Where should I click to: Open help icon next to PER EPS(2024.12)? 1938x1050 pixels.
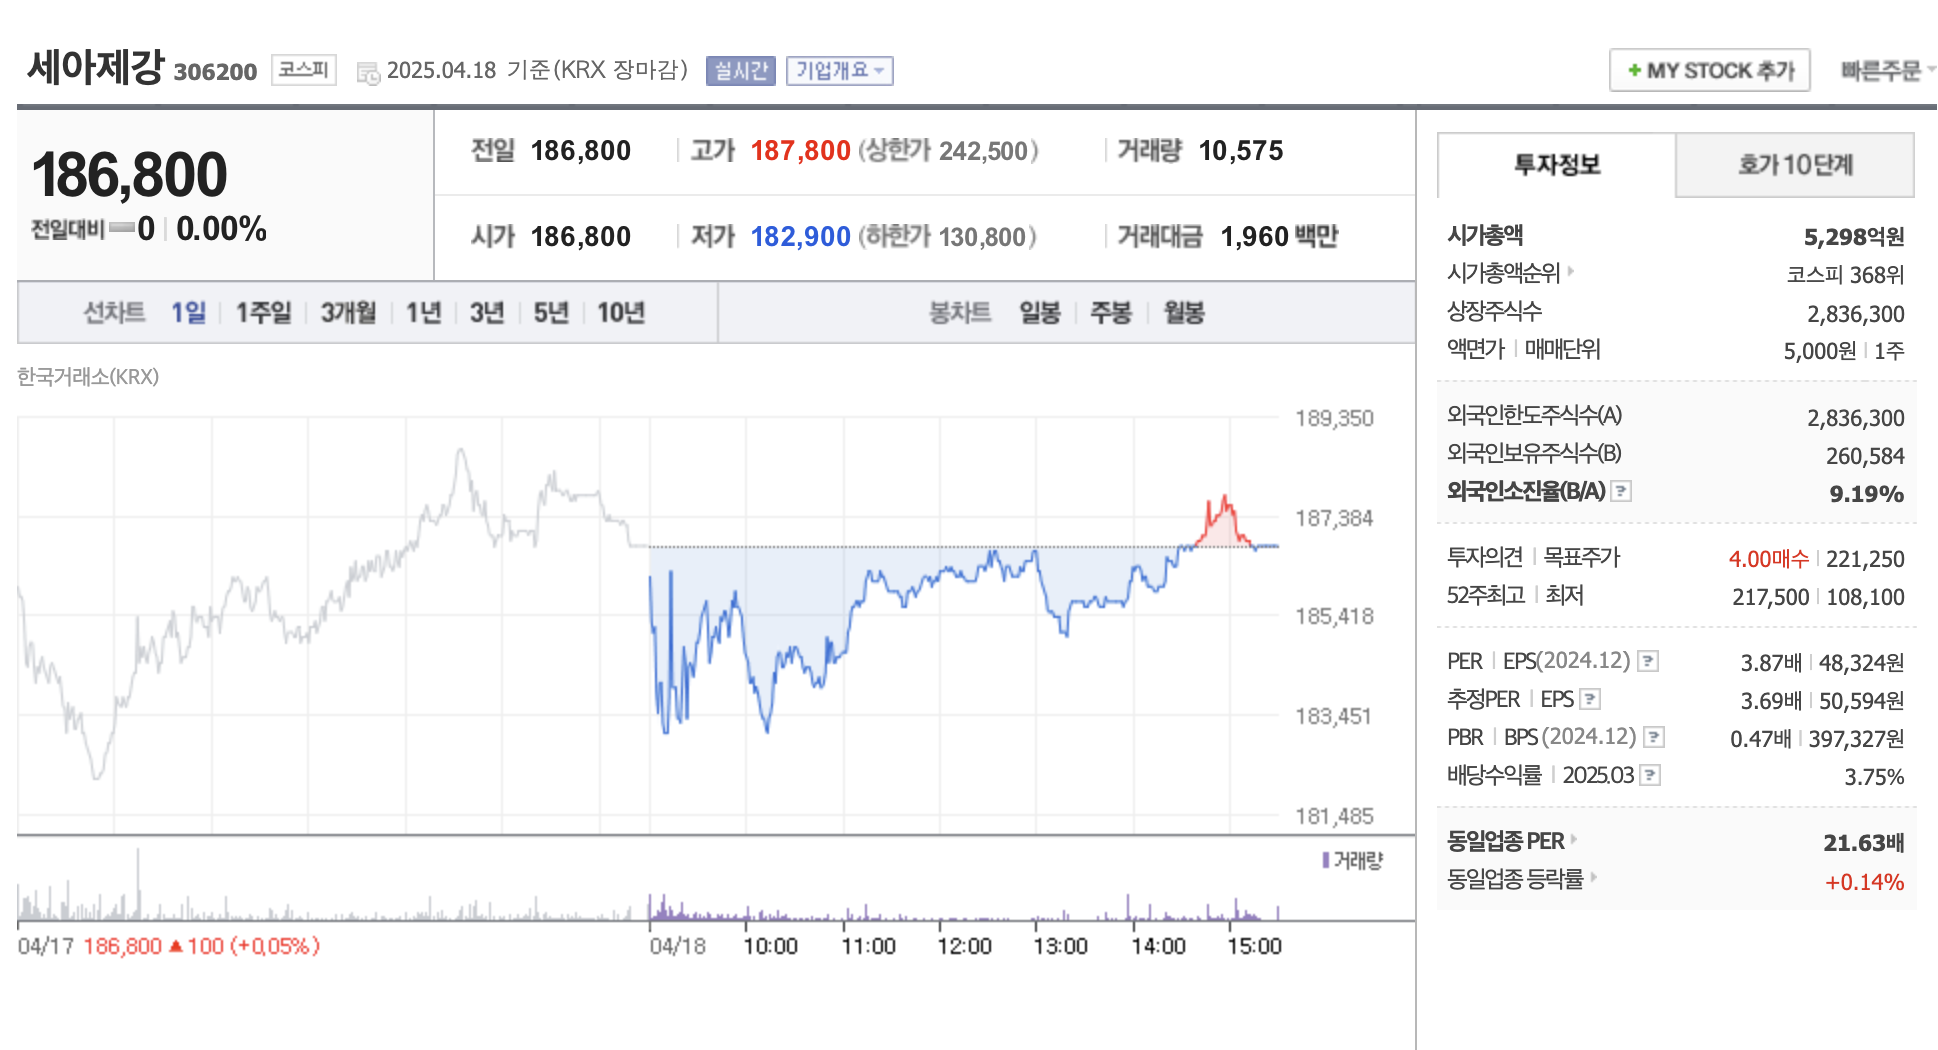click(x=1649, y=661)
